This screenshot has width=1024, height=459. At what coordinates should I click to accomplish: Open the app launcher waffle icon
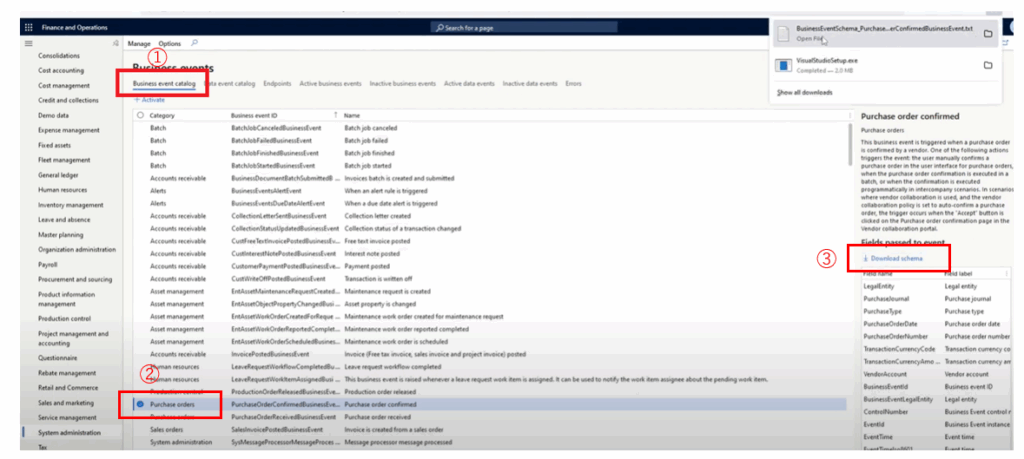(x=28, y=28)
